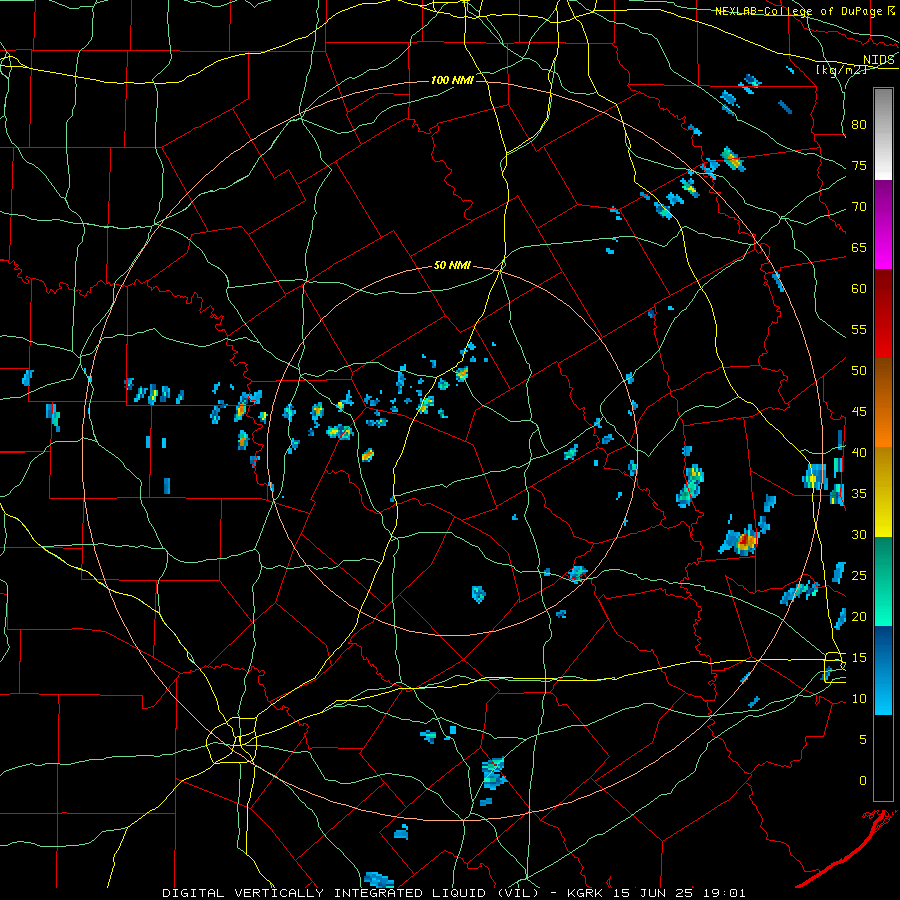This screenshot has height=900, width=900.
Task: Click the blue segment of the color scale
Action: click(x=883, y=670)
